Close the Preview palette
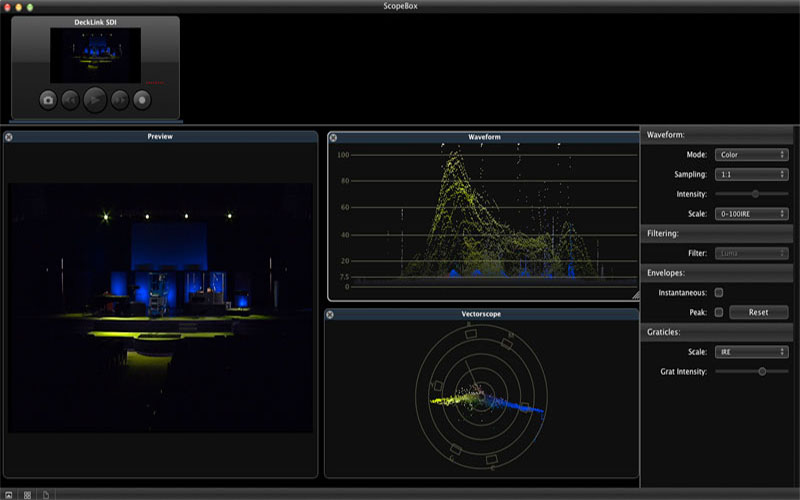This screenshot has width=800, height=500. click(9, 137)
